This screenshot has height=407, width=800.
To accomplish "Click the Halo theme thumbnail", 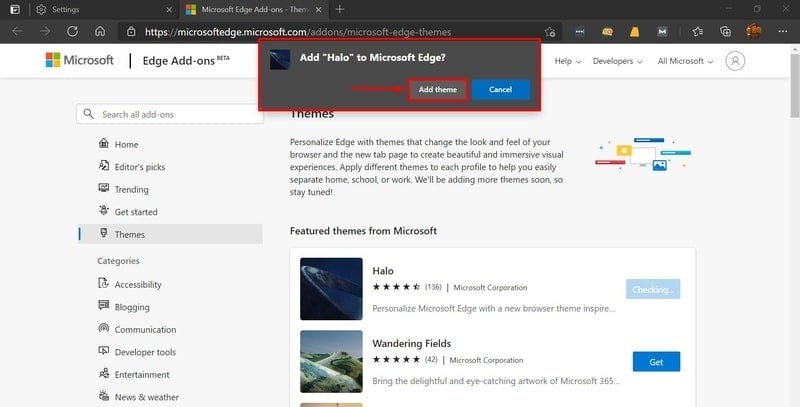I will coord(331,289).
